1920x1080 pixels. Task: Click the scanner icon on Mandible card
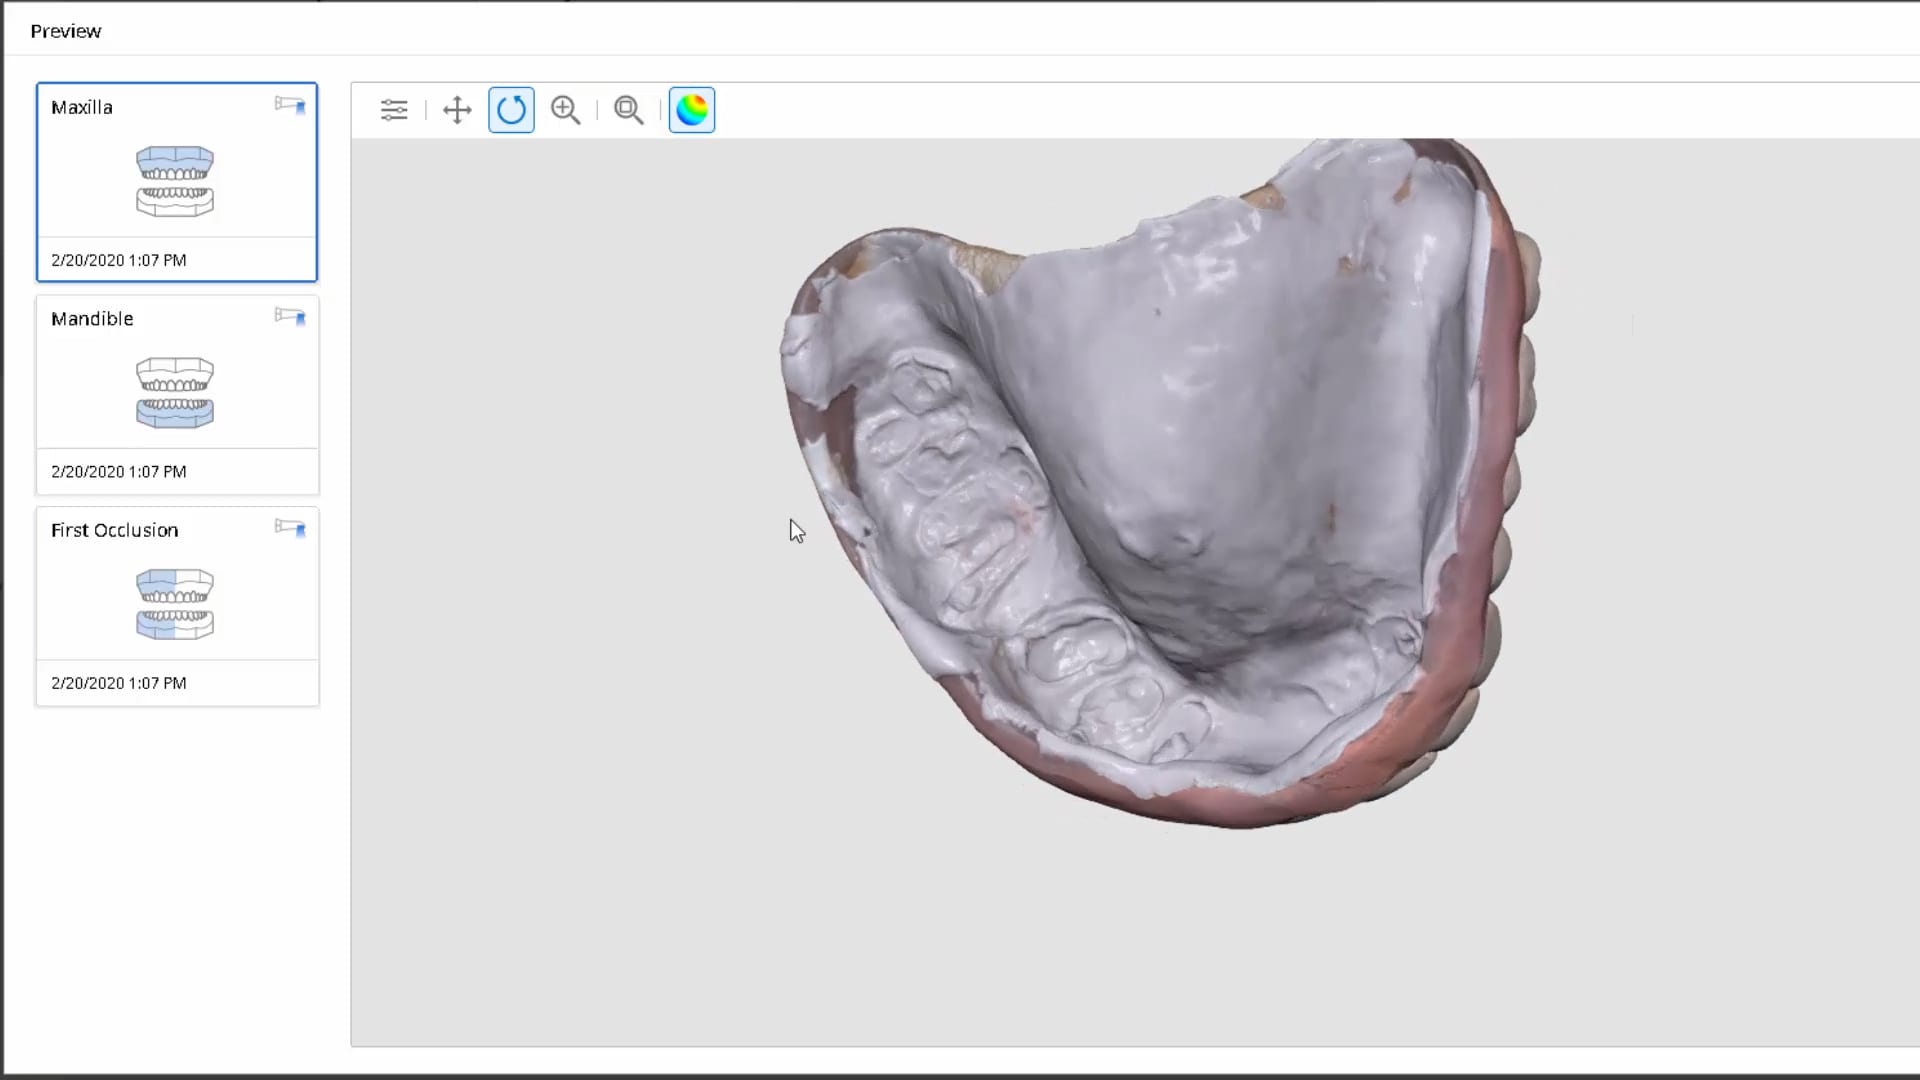290,317
